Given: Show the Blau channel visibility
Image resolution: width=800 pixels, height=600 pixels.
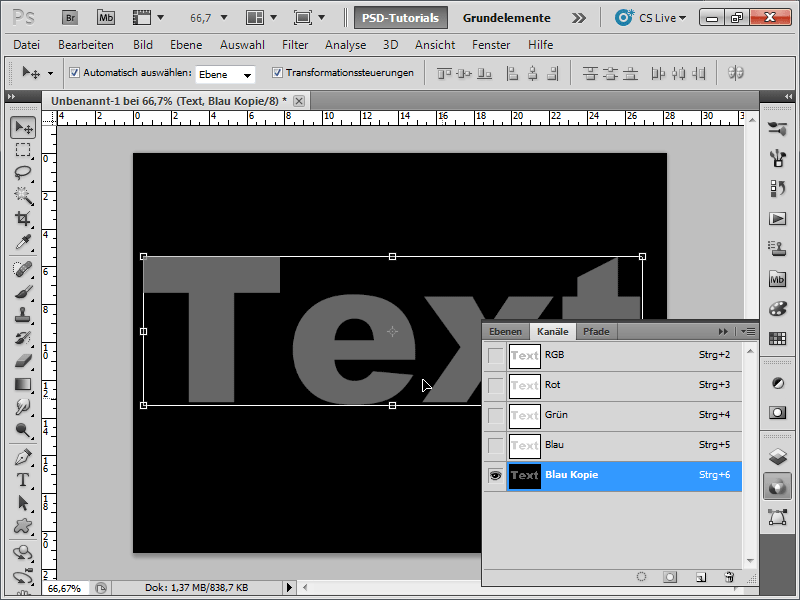Looking at the screenshot, I should point(495,446).
